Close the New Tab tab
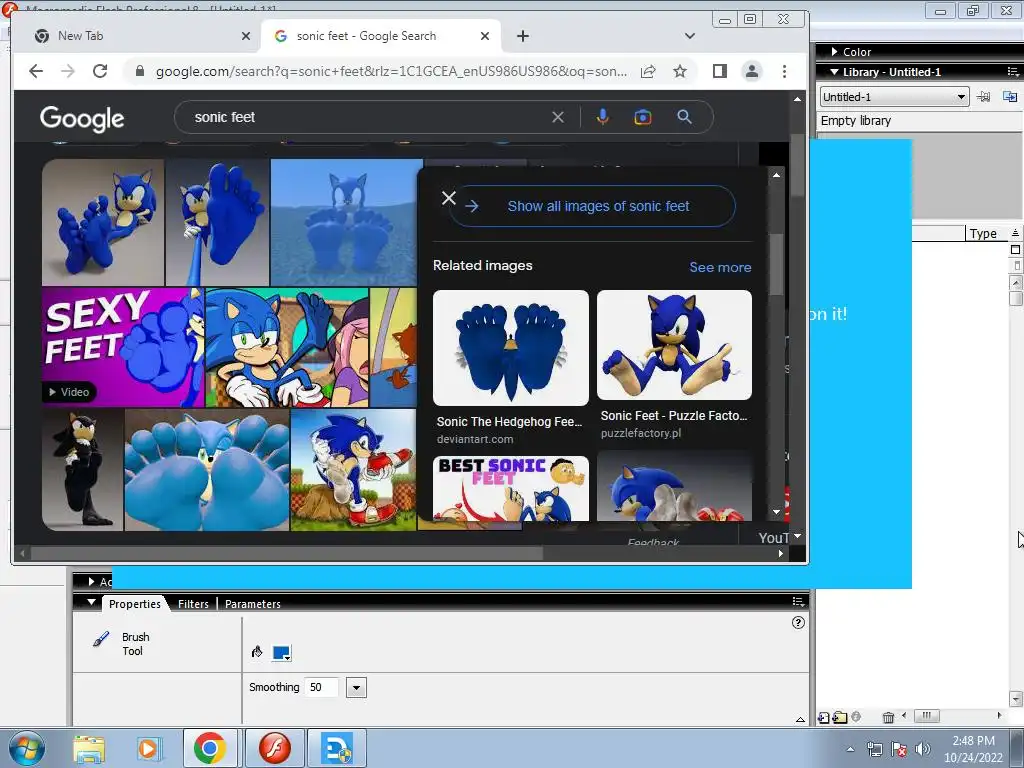 click(x=246, y=36)
